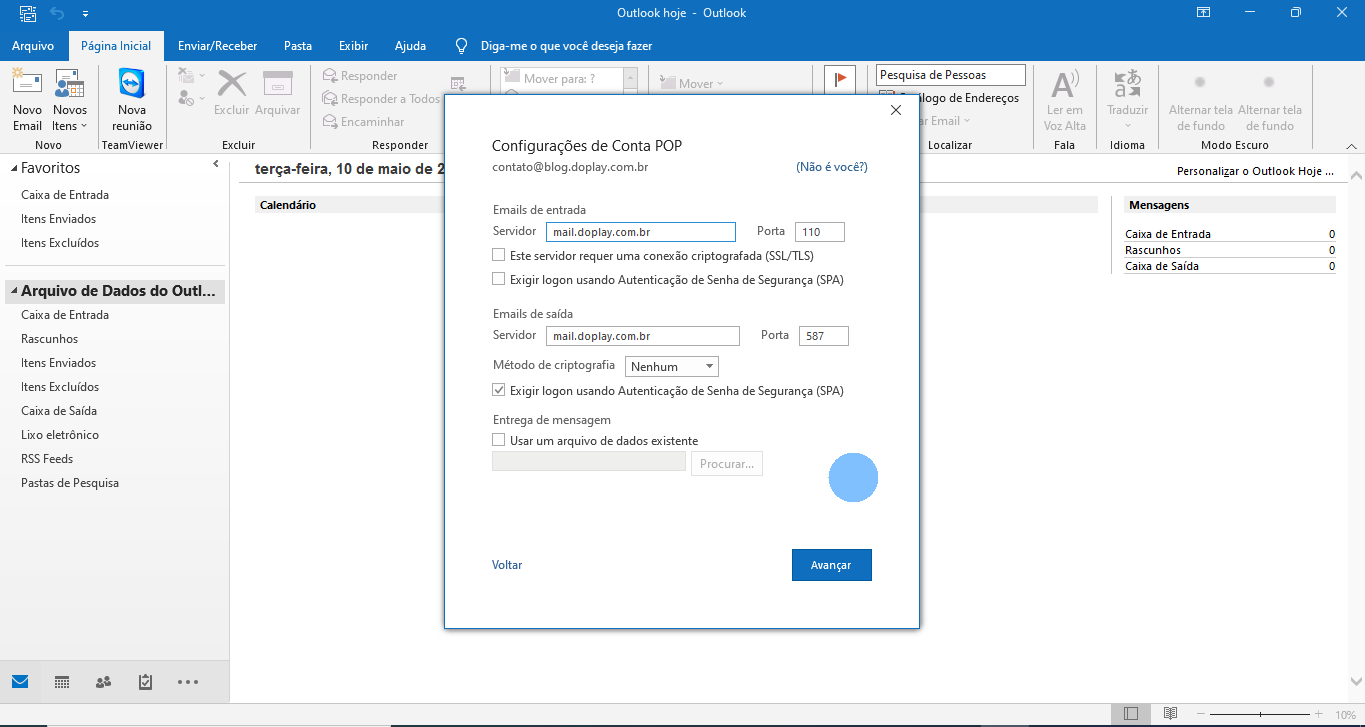This screenshot has height=727, width=1365.
Task: Click the Procurar... button
Action: point(727,463)
